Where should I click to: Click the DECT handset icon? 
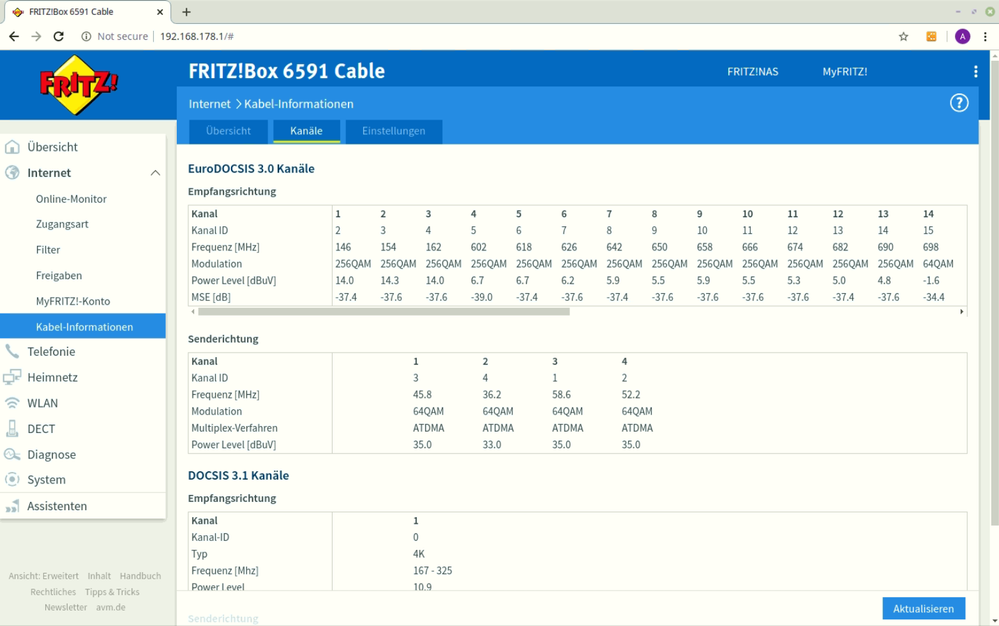(x=12, y=429)
